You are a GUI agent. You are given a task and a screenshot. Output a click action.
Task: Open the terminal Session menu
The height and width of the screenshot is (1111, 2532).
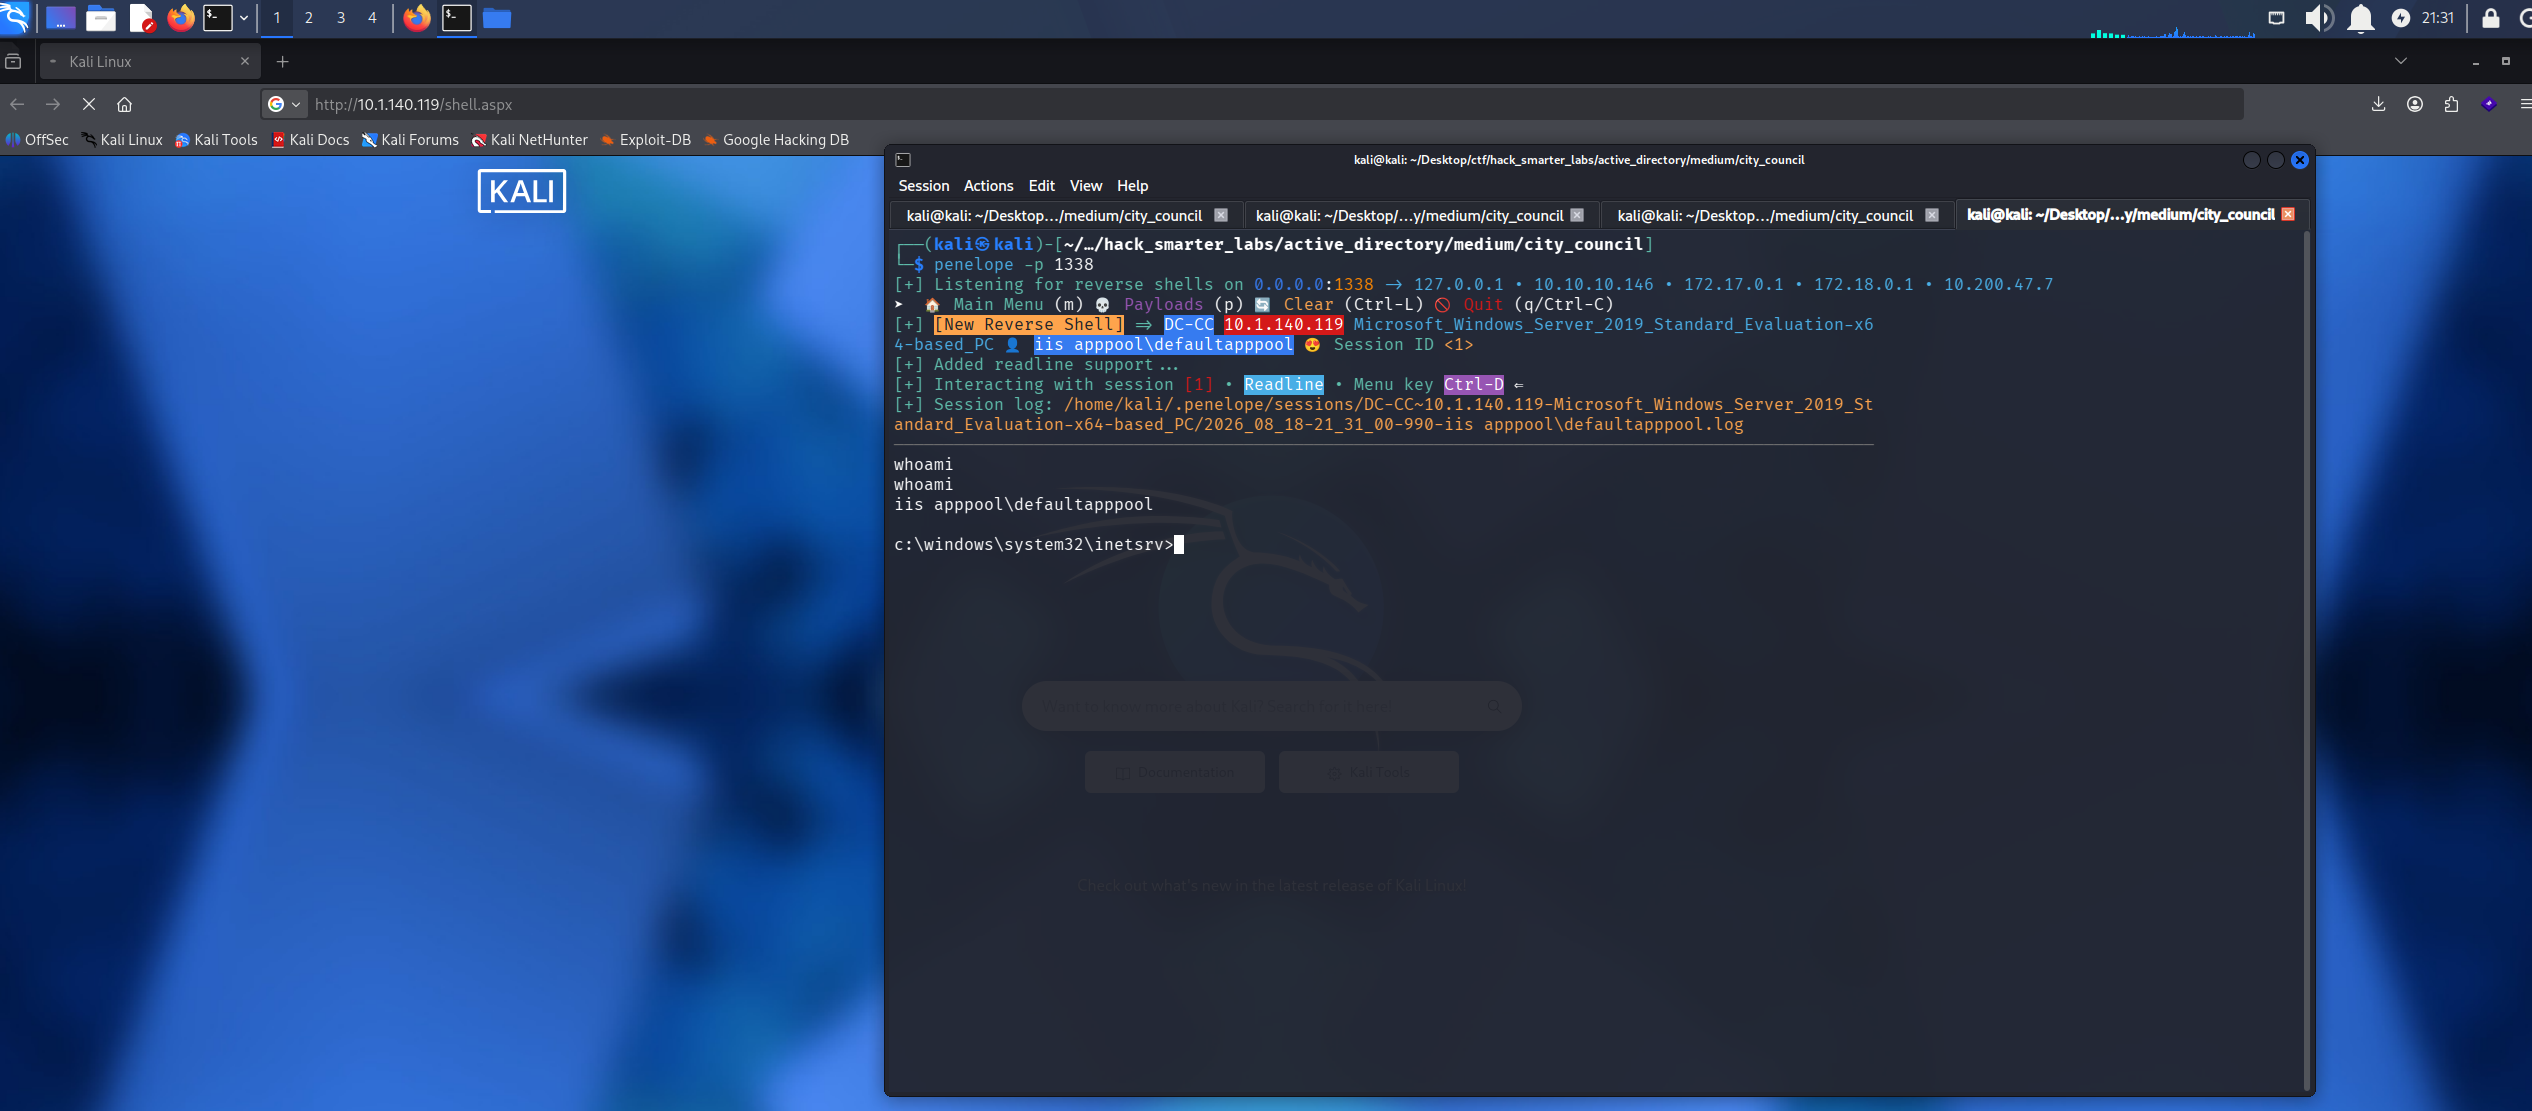click(923, 186)
